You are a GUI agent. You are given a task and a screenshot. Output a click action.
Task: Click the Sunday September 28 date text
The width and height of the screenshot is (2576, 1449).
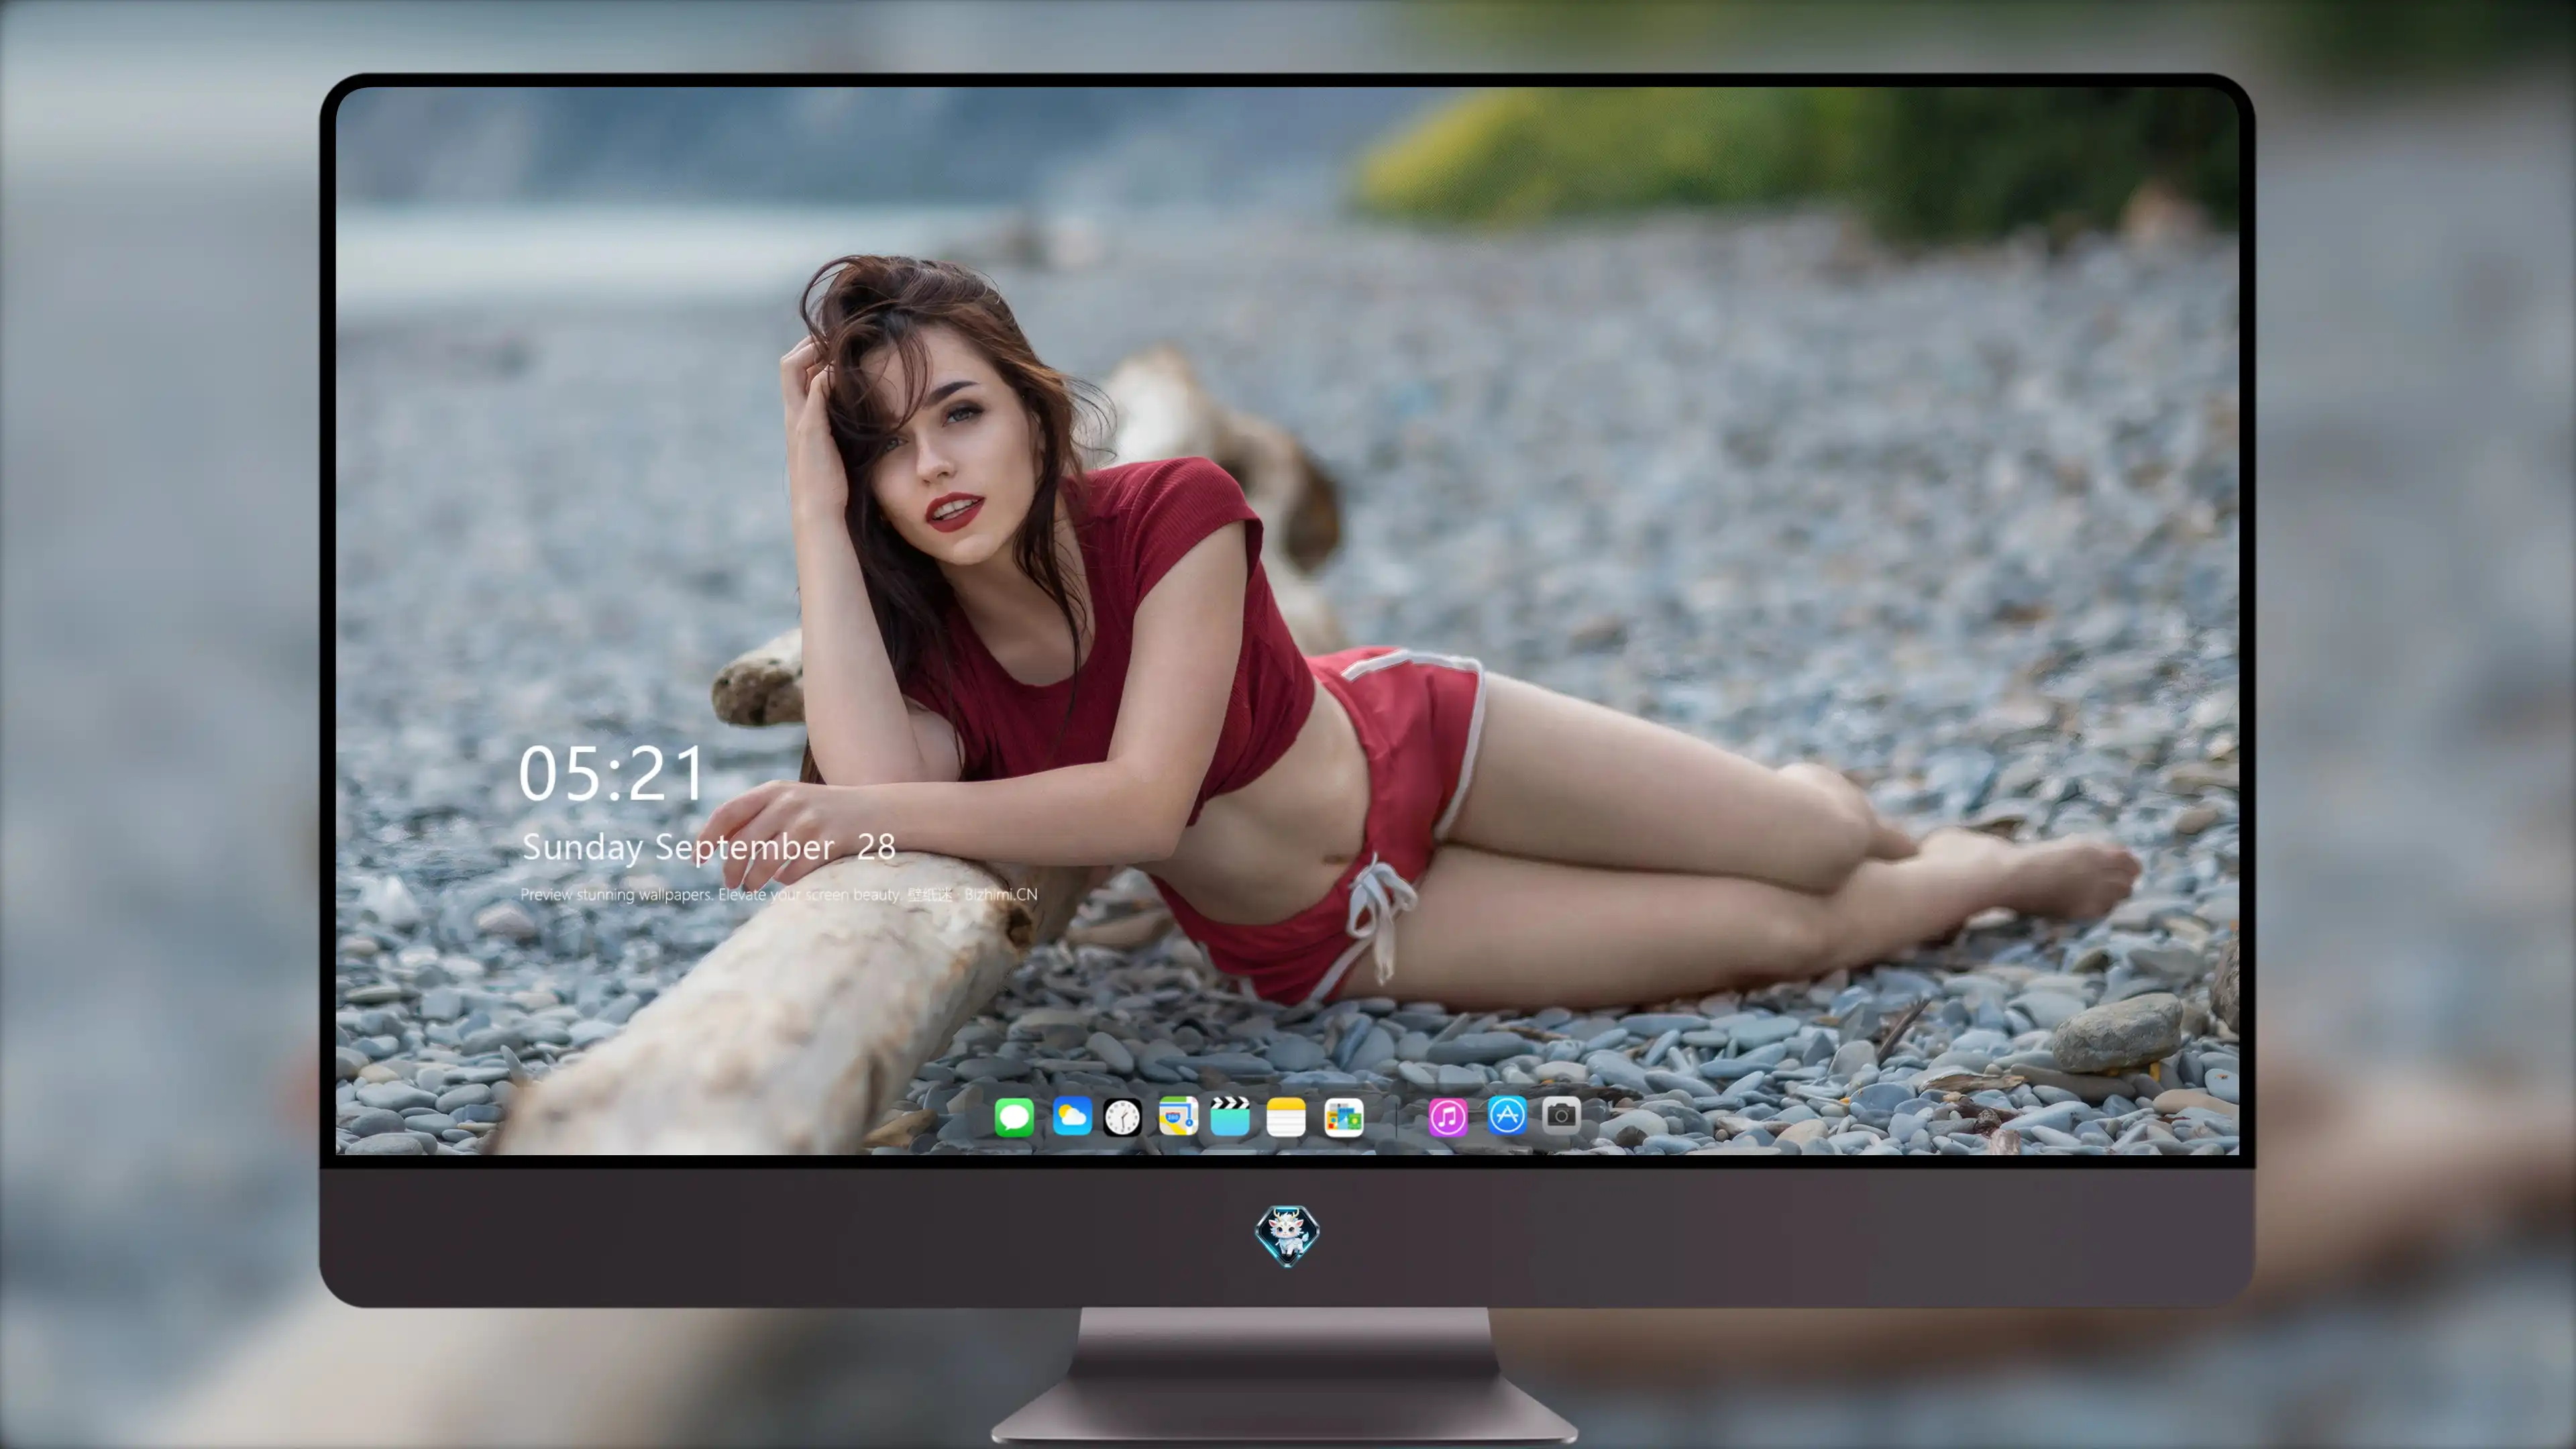708,847
